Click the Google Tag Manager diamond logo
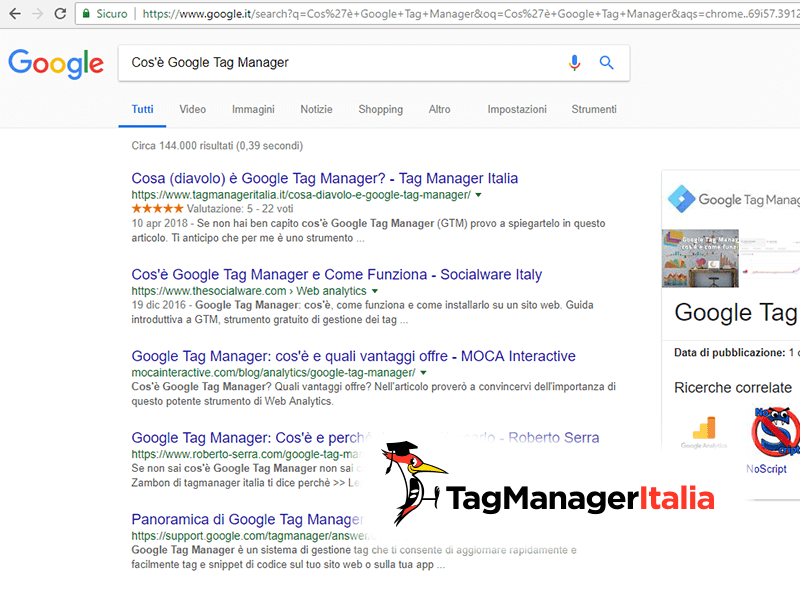Viewport: 800px width, 600px height. (x=681, y=199)
